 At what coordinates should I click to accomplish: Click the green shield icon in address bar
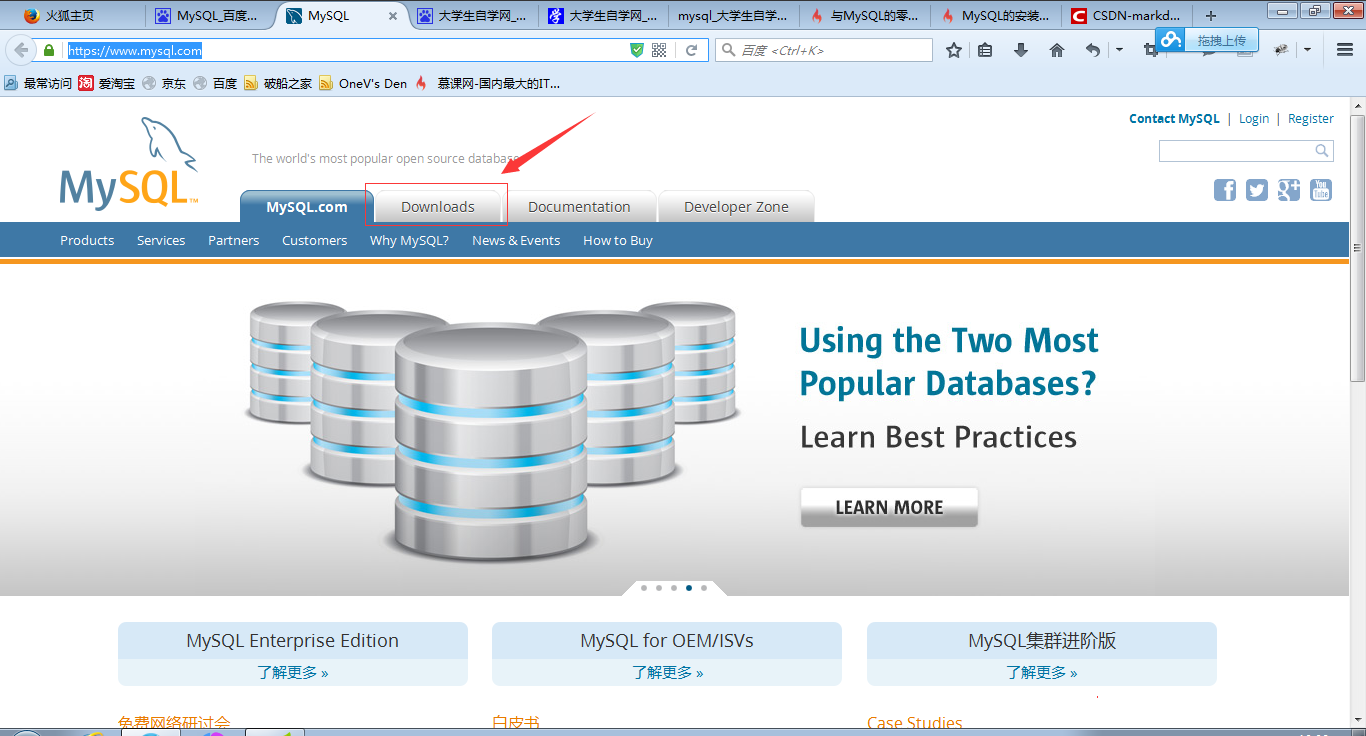637,50
